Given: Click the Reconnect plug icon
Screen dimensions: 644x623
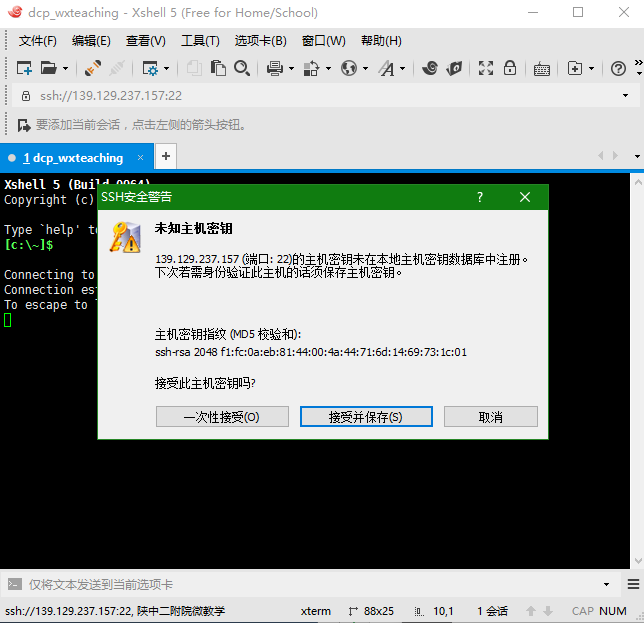Looking at the screenshot, I should click(x=93, y=68).
